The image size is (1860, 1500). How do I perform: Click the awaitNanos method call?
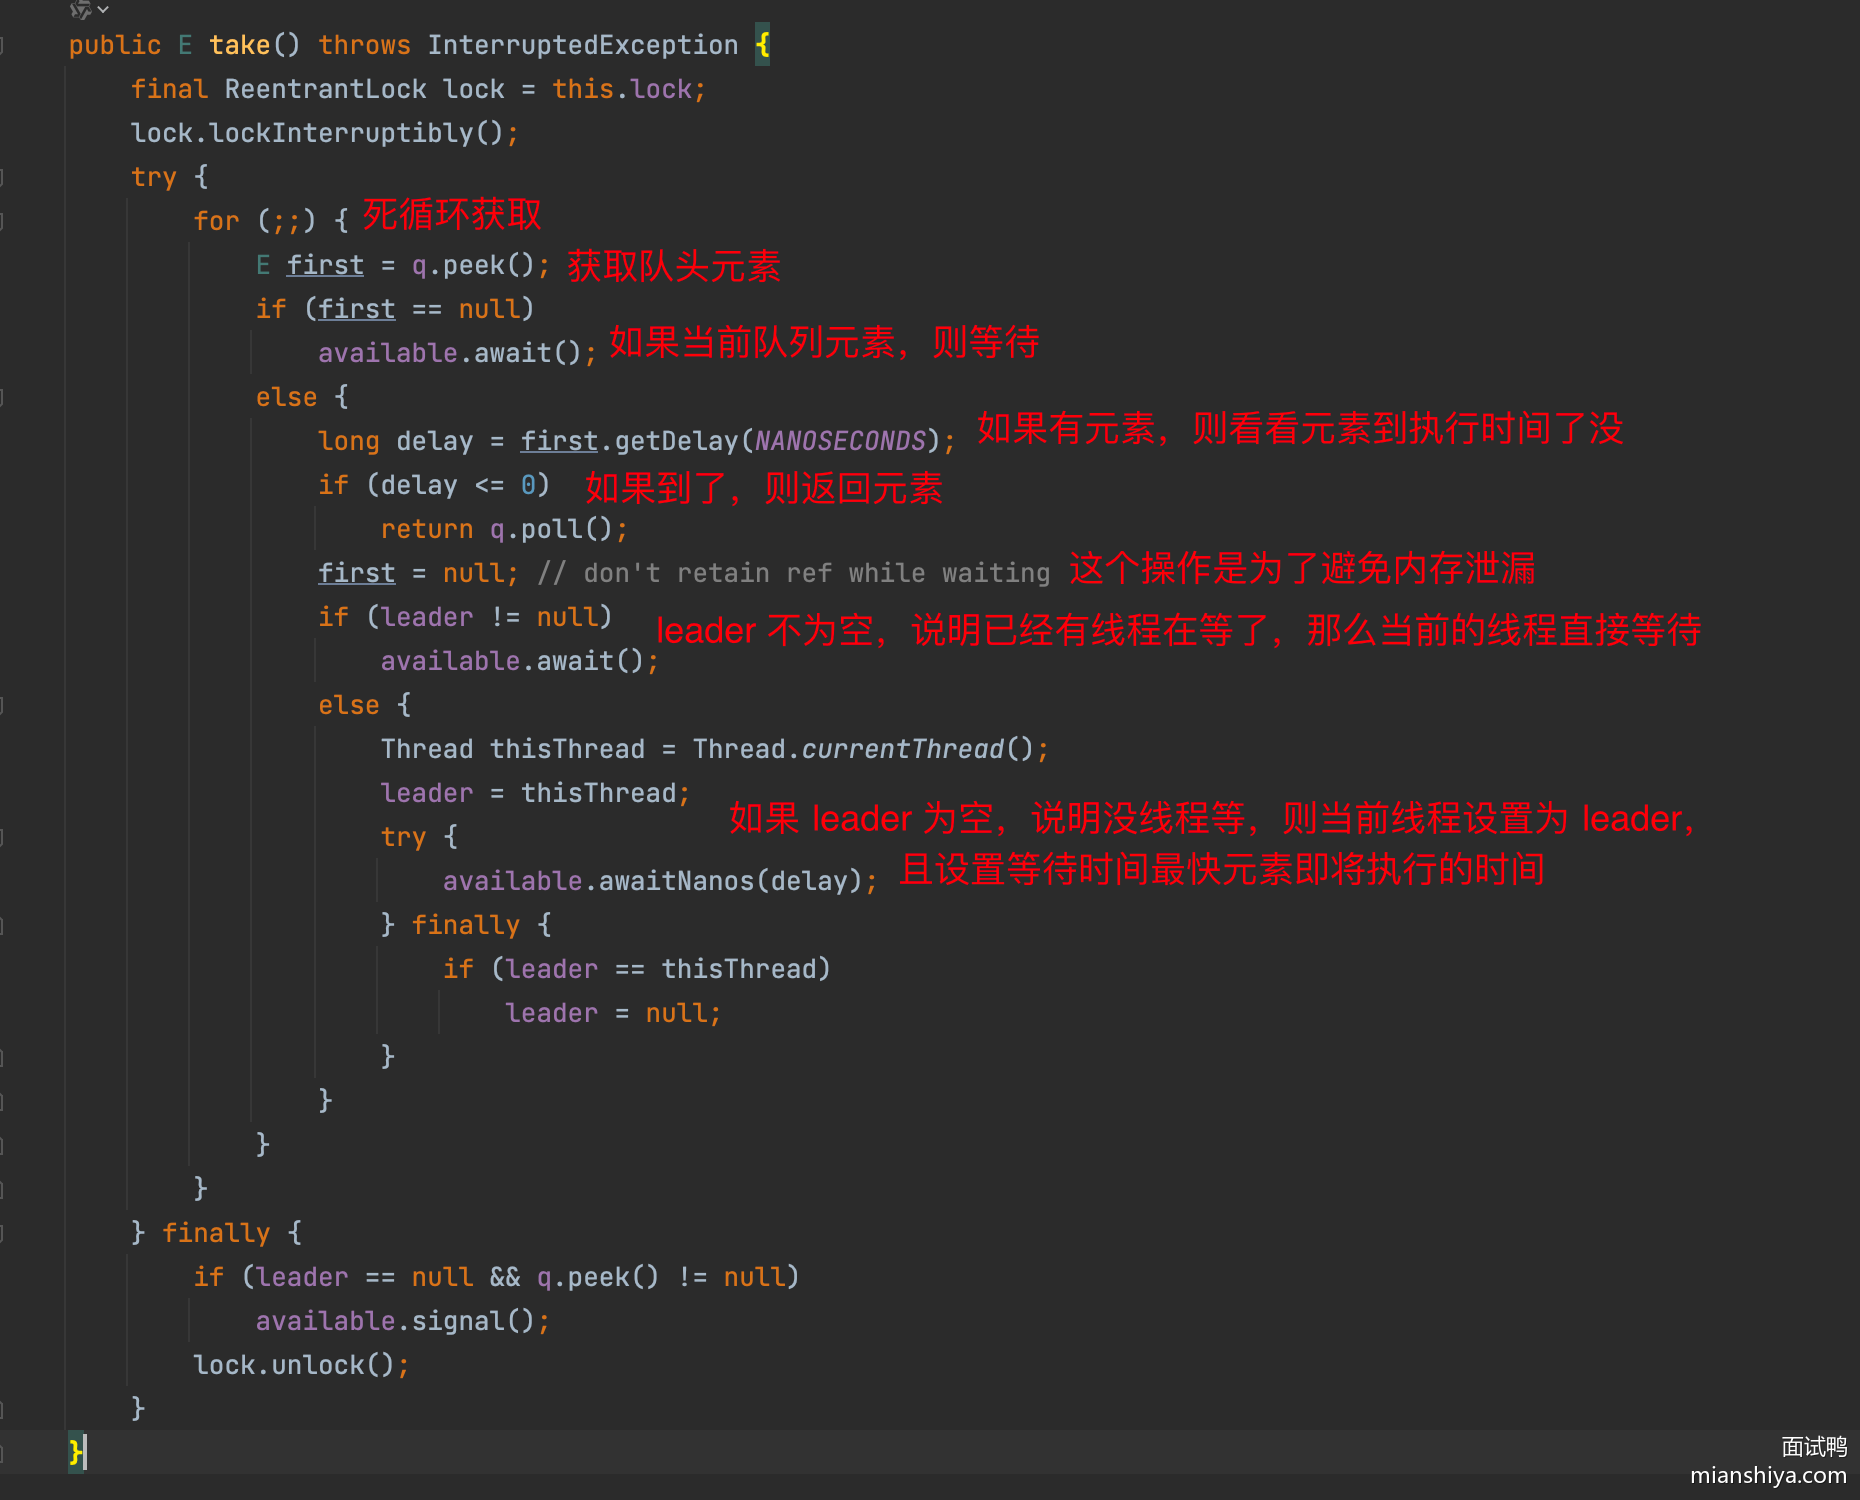pyautogui.click(x=675, y=881)
